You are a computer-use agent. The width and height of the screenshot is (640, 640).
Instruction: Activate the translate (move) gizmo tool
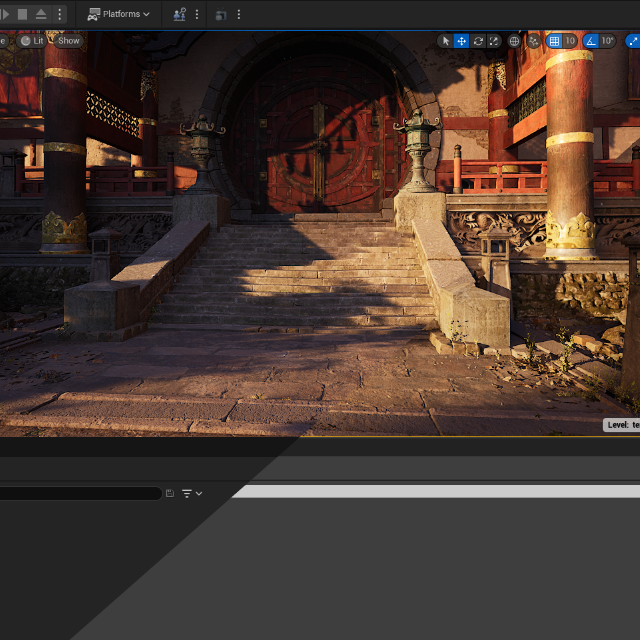coord(462,41)
